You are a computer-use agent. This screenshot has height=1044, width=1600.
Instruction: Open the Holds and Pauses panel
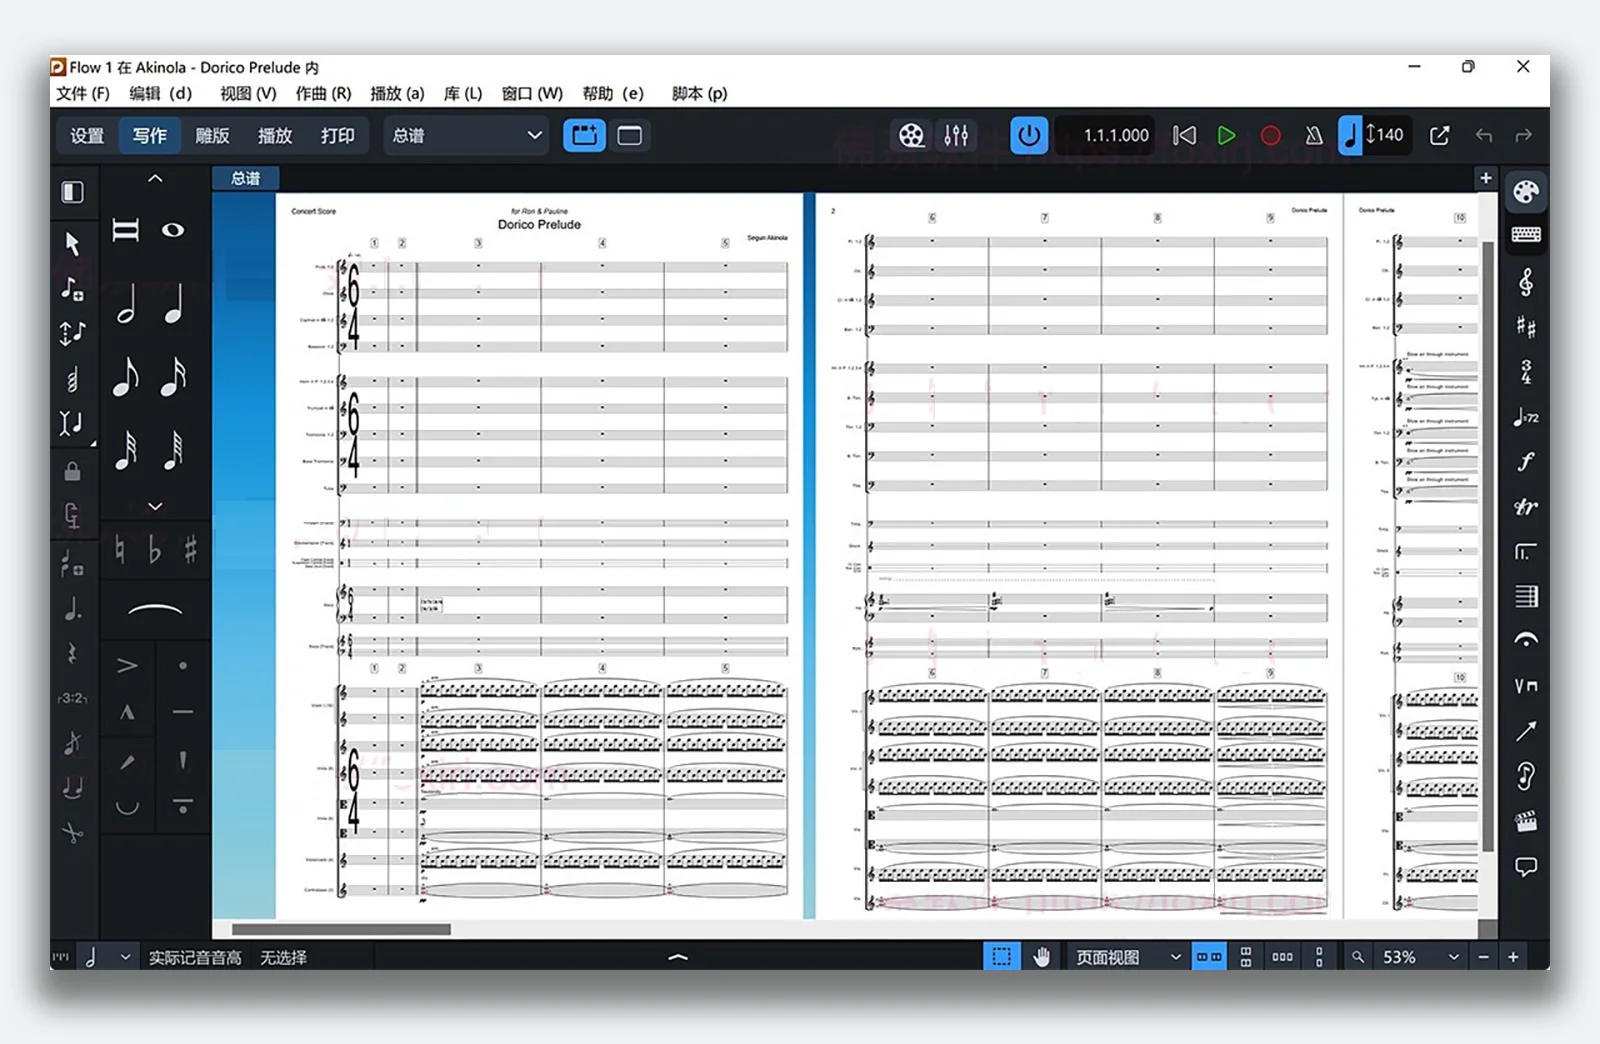1526,640
